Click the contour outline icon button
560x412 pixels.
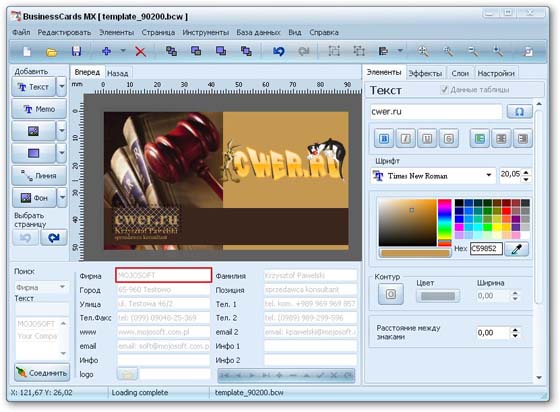[x=391, y=294]
